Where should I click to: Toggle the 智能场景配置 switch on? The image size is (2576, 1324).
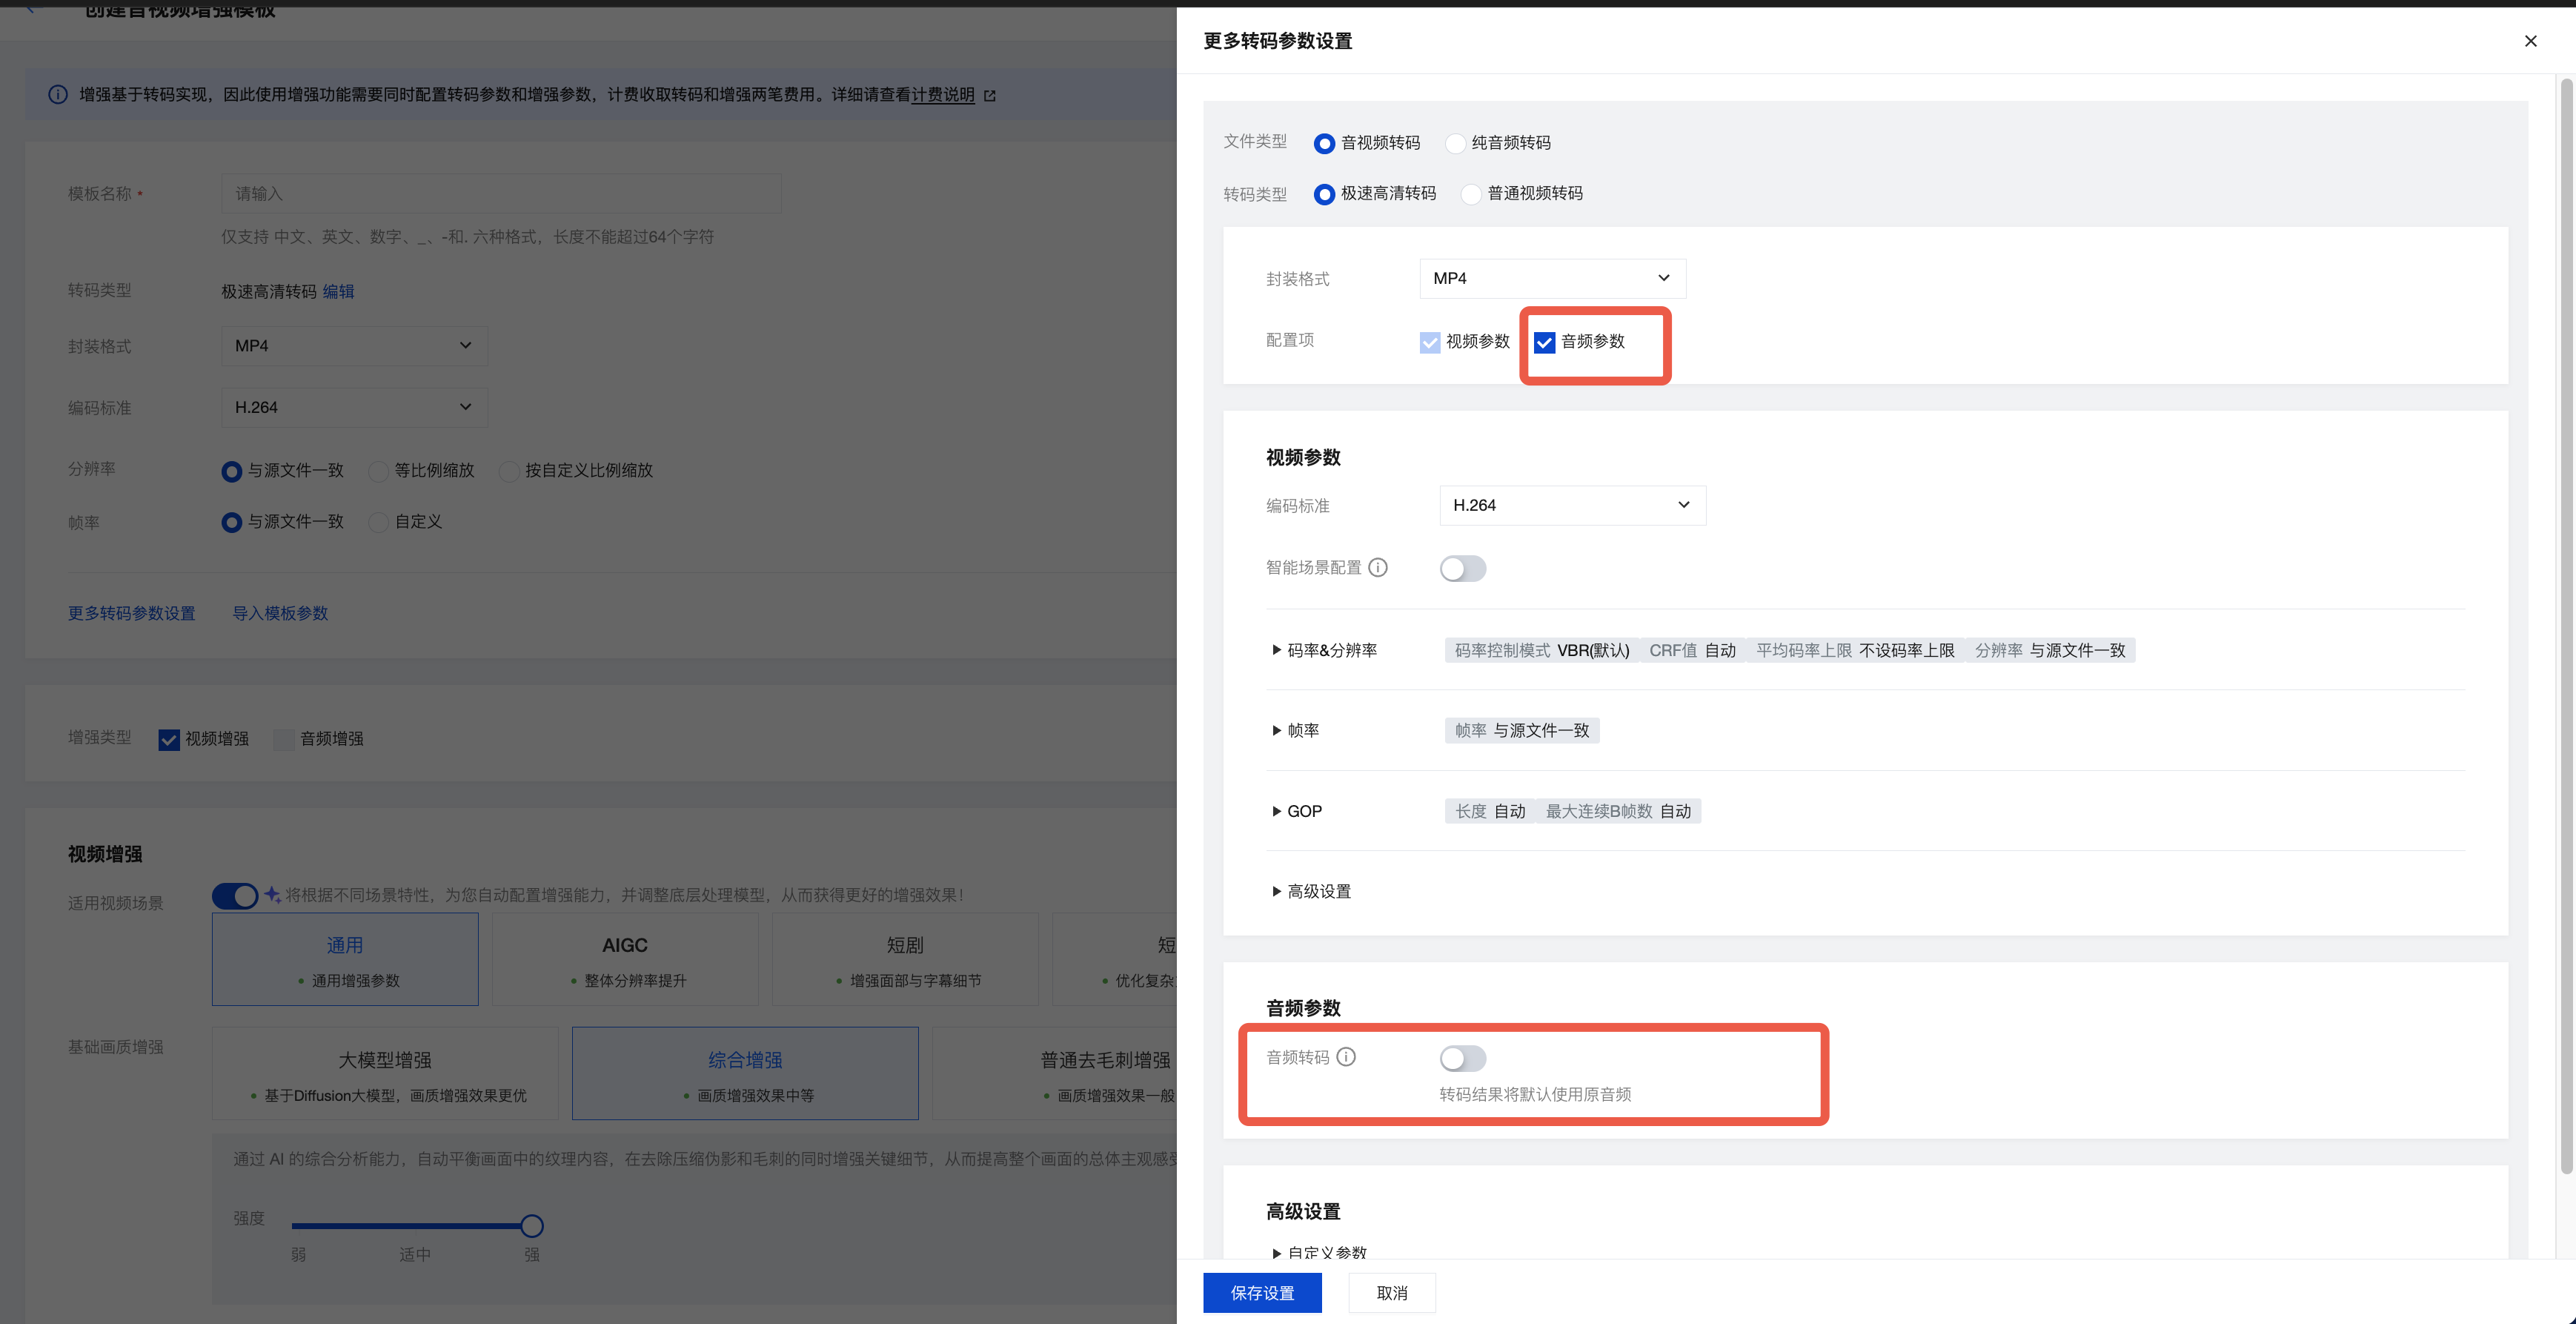tap(1462, 569)
